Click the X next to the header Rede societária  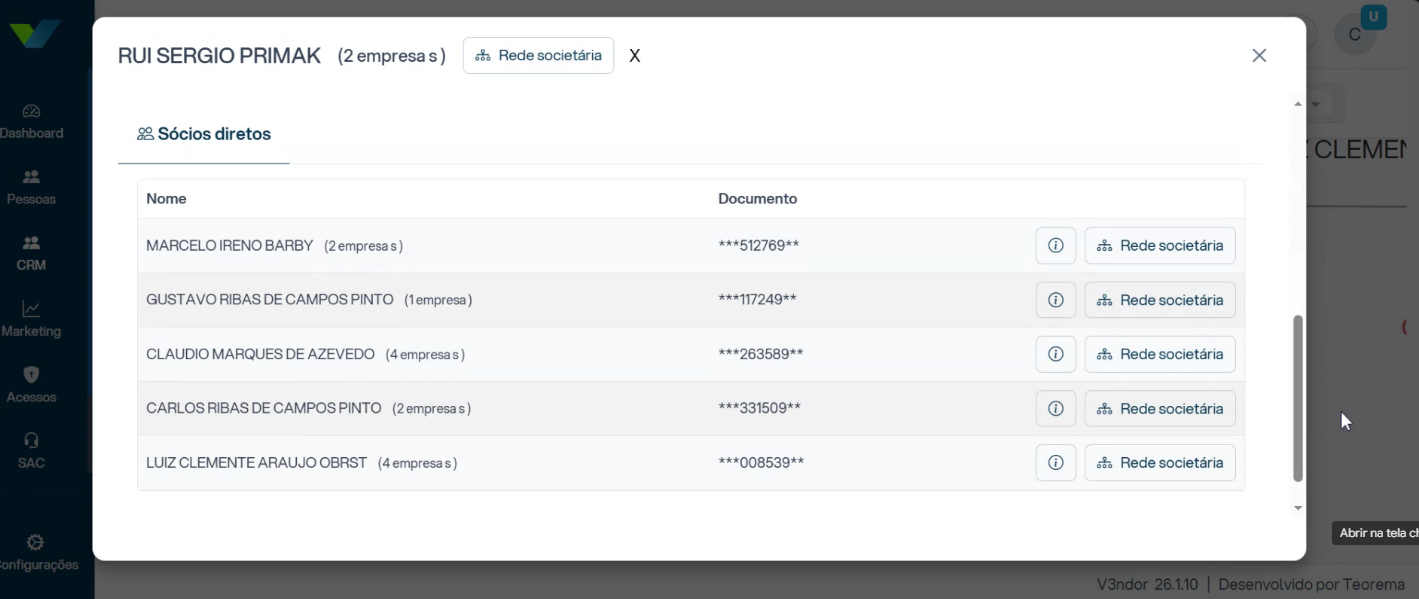[x=635, y=56]
